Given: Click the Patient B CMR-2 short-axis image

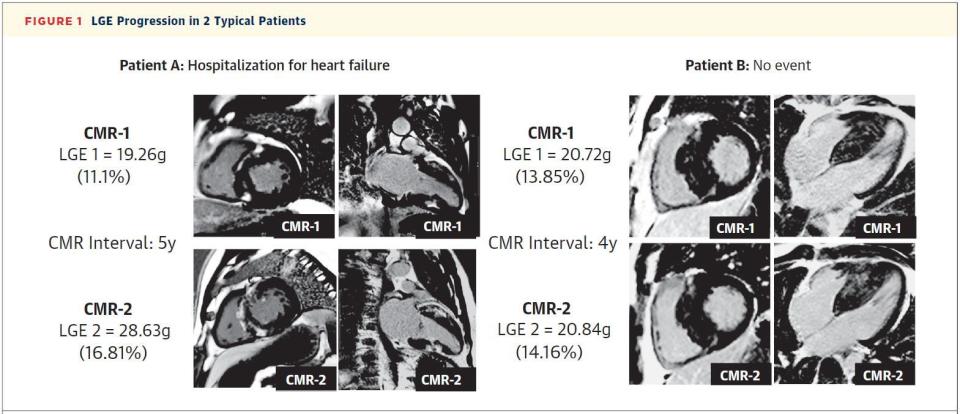Looking at the screenshot, I should click(x=699, y=314).
